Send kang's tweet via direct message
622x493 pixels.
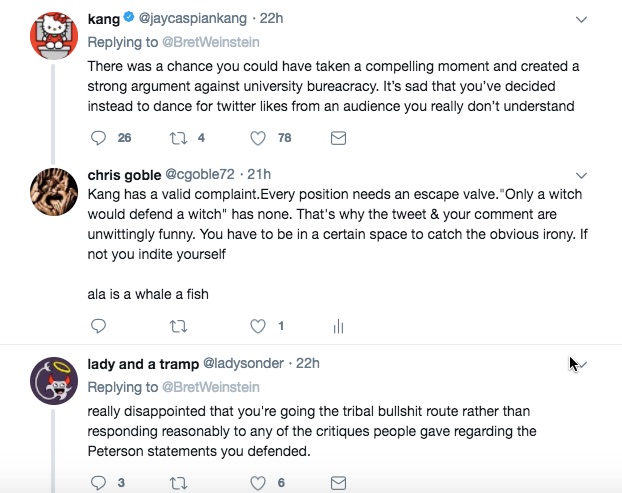click(x=338, y=138)
